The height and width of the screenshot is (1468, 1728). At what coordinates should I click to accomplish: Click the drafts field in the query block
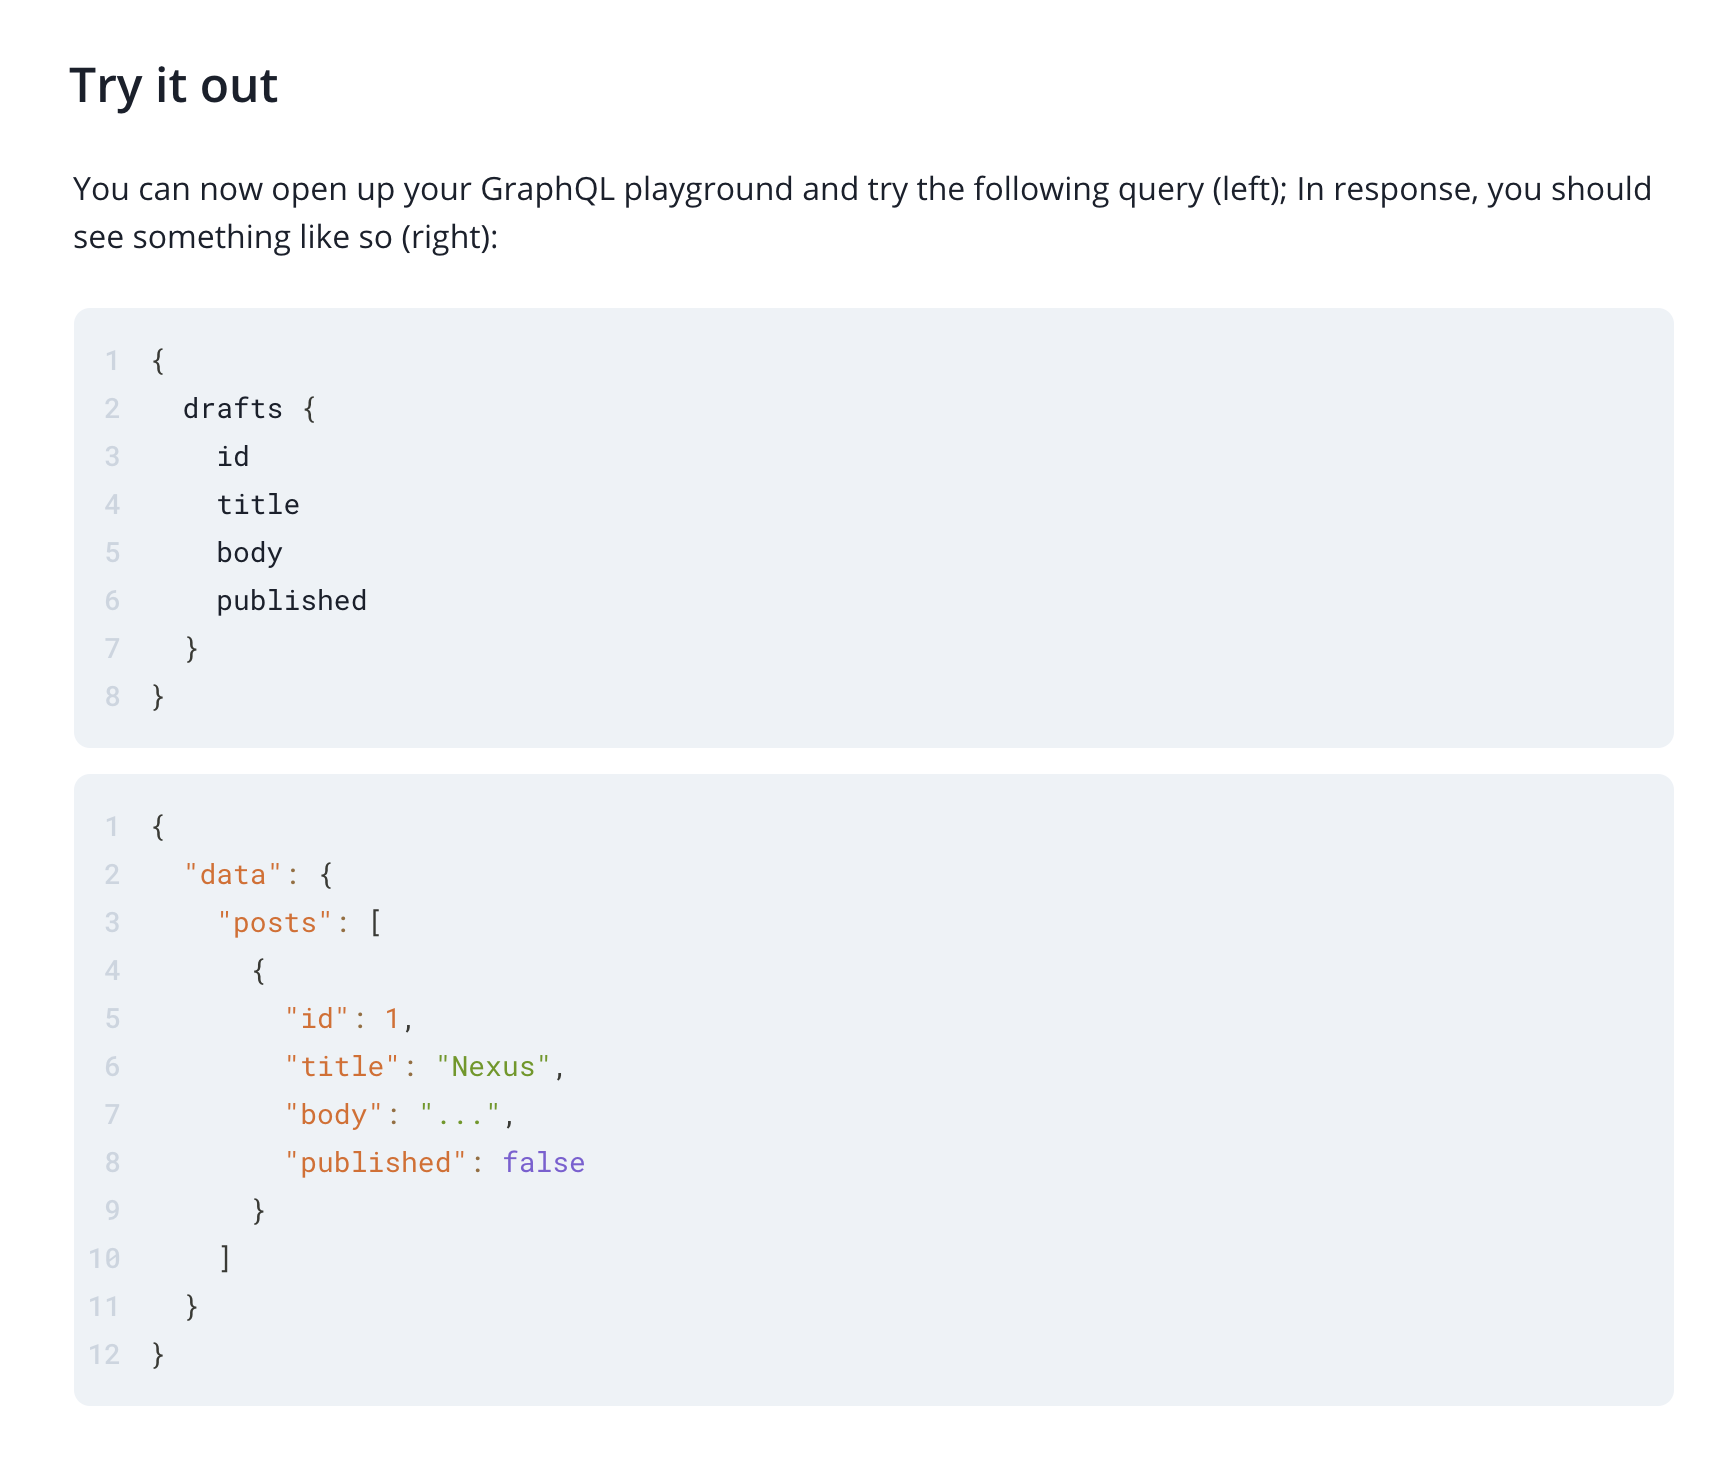tap(233, 408)
